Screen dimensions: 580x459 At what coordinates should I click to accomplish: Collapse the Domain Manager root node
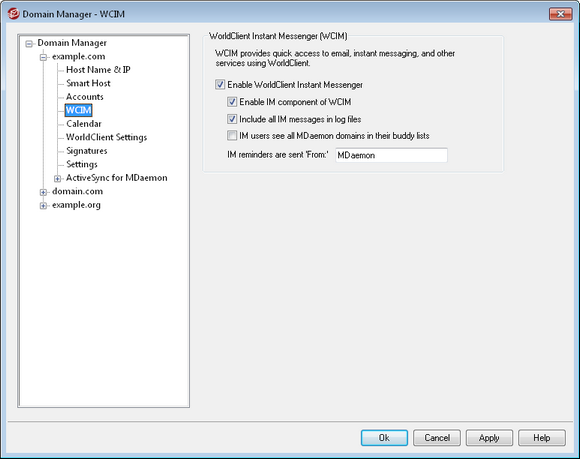click(29, 44)
